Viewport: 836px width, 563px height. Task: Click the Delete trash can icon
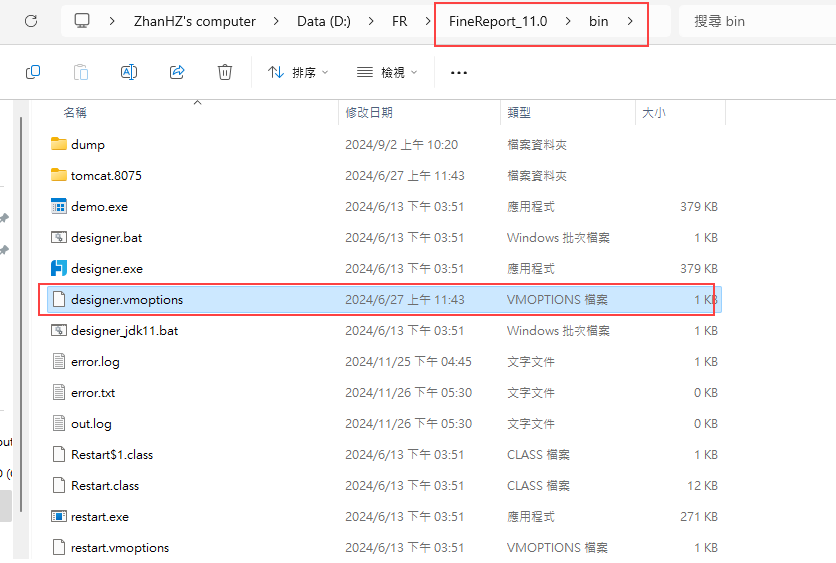pos(225,72)
